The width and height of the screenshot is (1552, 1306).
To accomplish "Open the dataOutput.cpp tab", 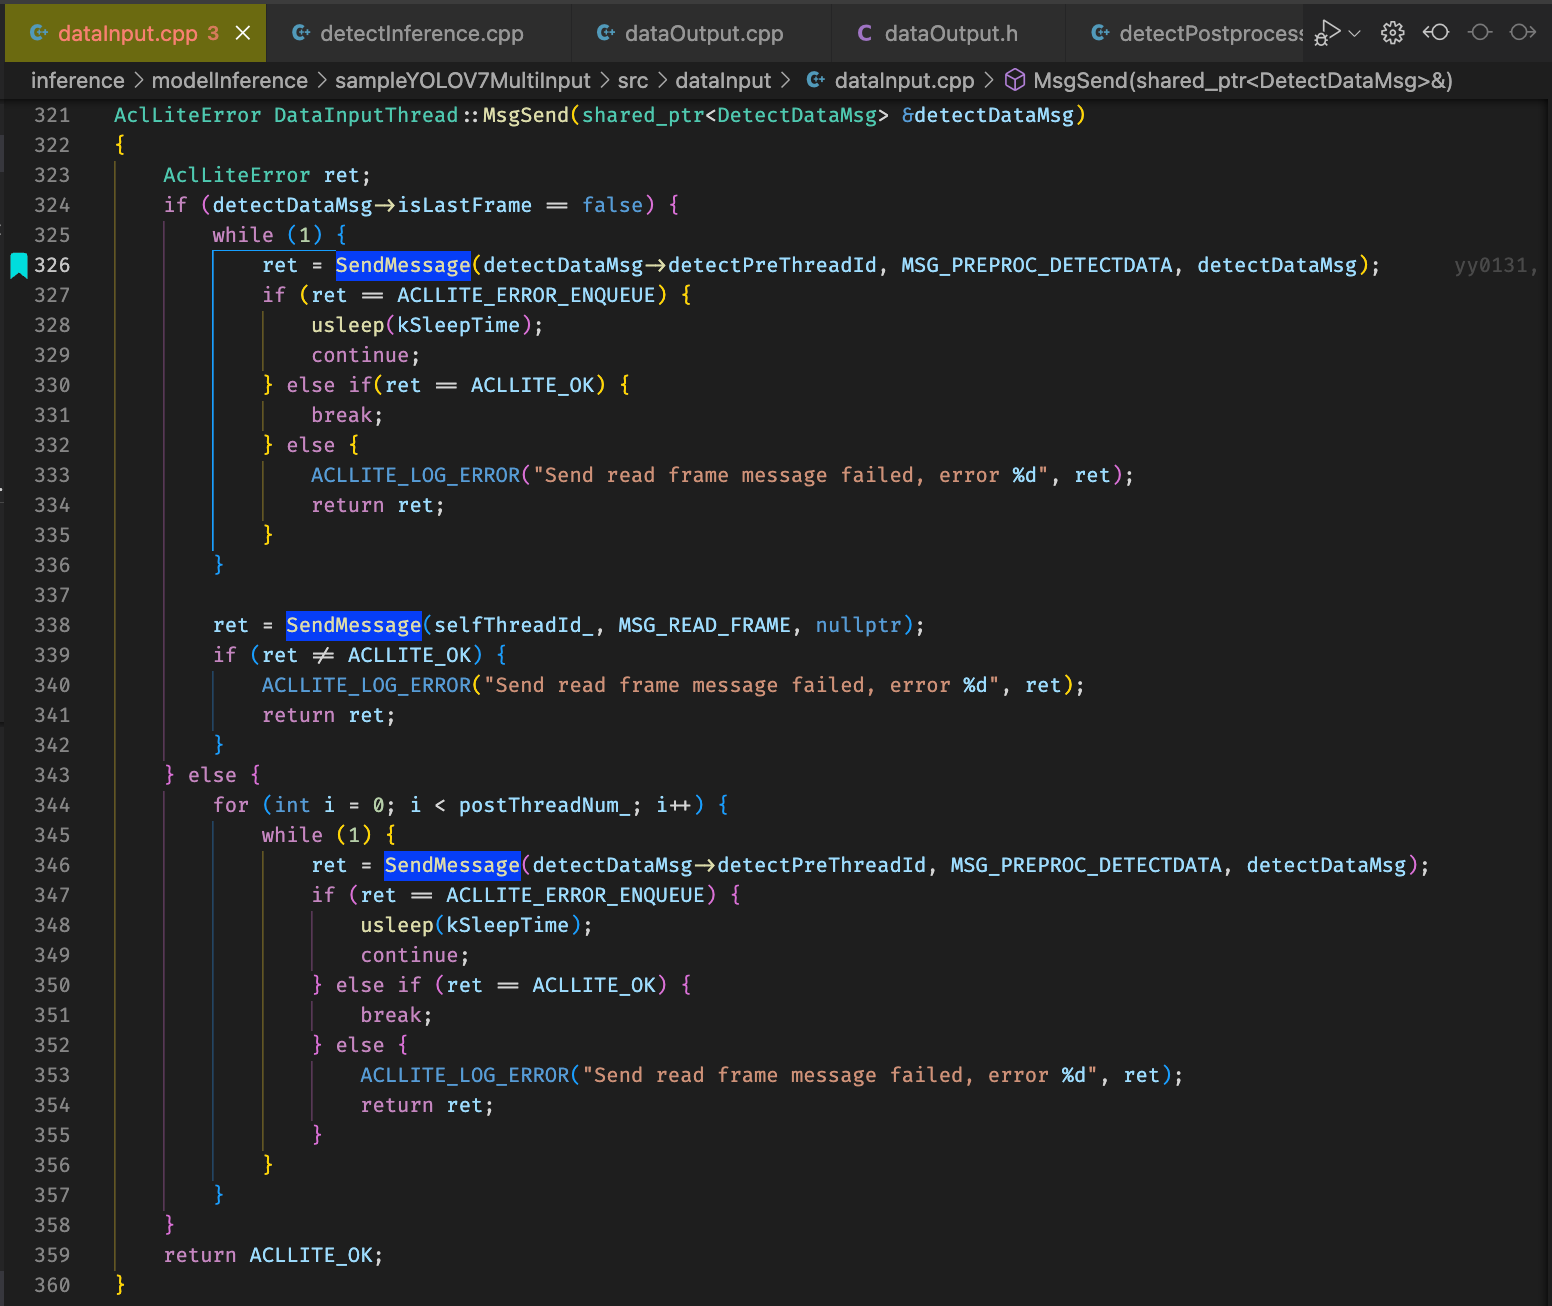I will click(x=703, y=33).
